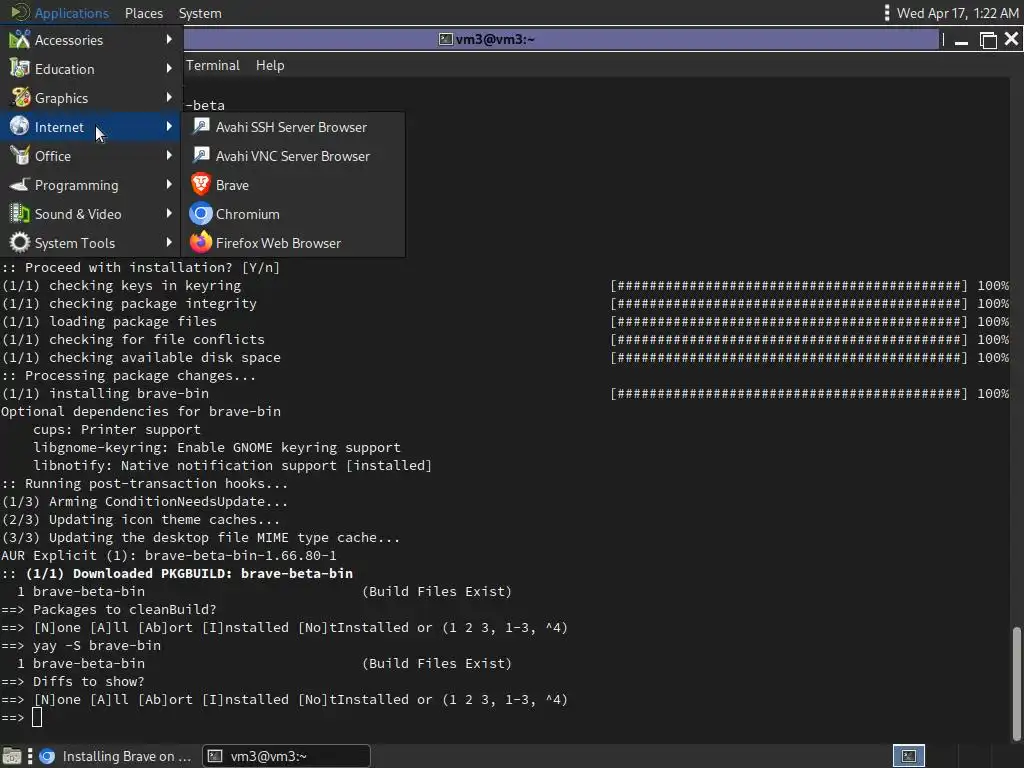Open the Education category icon
The height and width of the screenshot is (768, 1024).
[20, 69]
